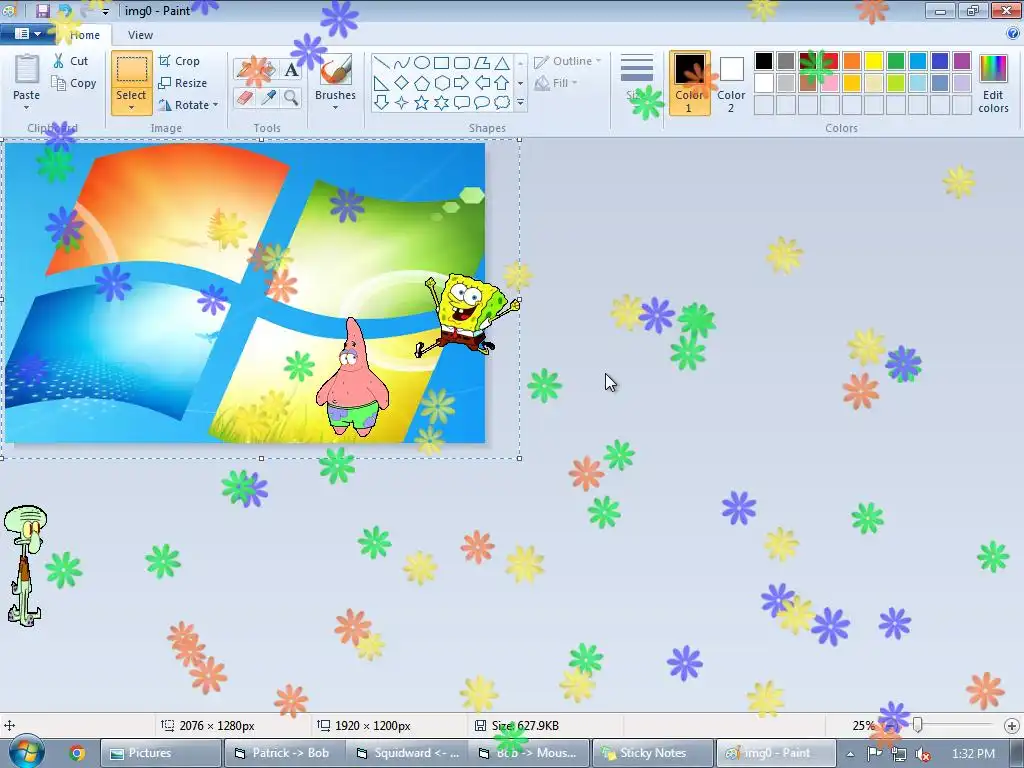Expand the Shapes gallery more arrow
The width and height of the screenshot is (1024, 768).
coord(520,103)
